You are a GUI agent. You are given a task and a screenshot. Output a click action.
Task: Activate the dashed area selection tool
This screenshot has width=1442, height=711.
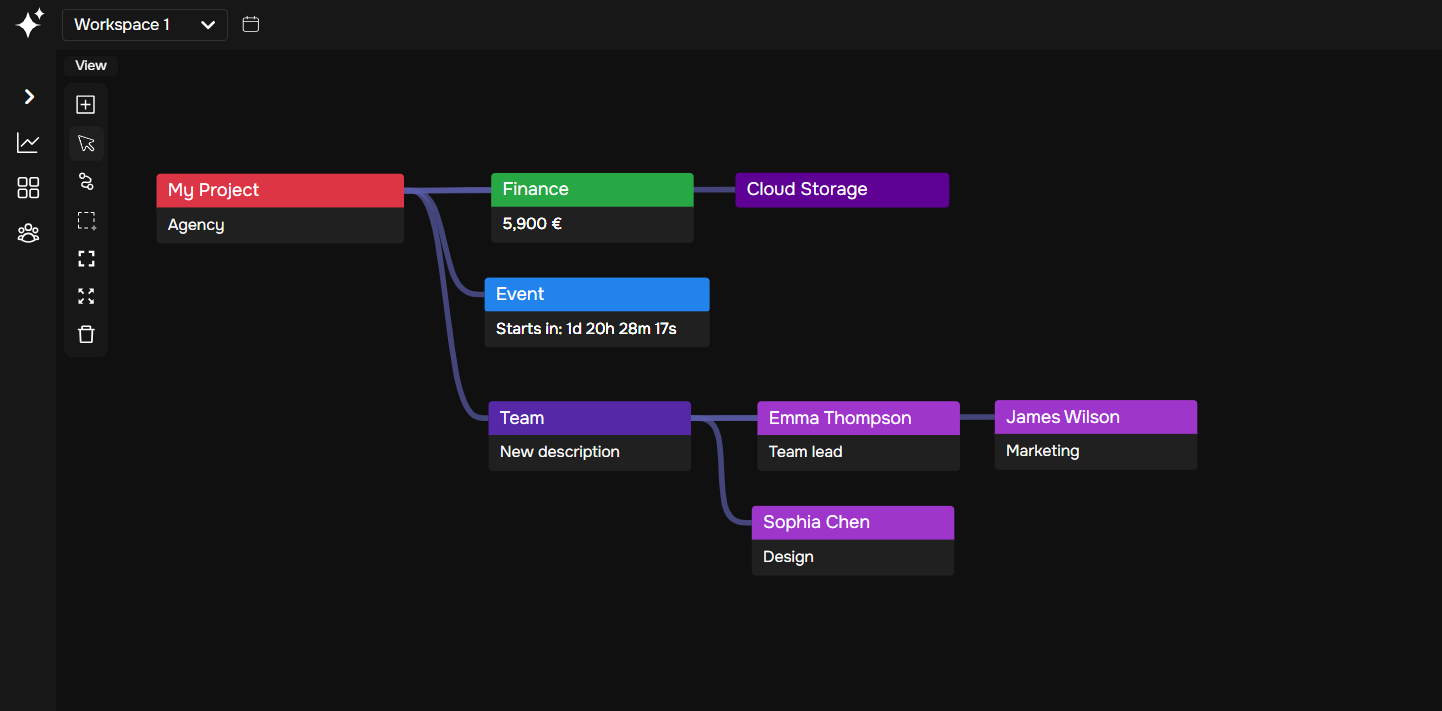coord(86,220)
